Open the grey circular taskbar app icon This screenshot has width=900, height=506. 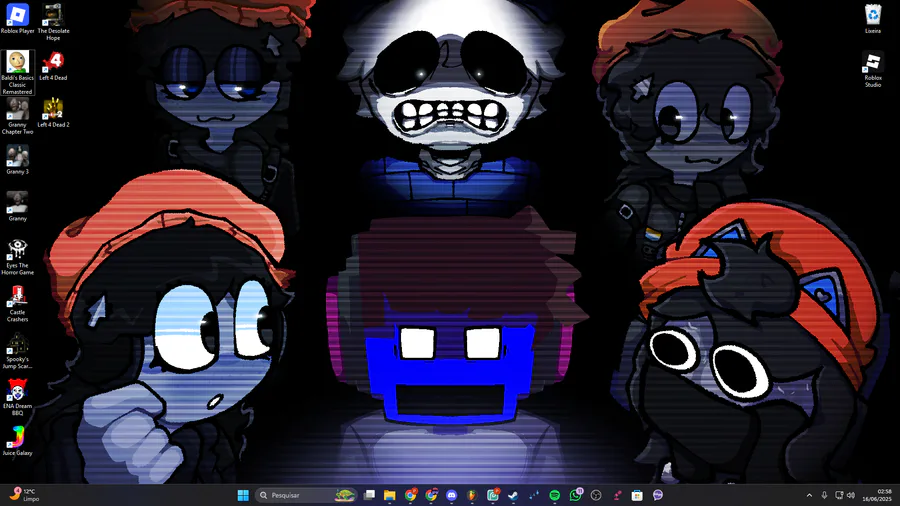[596, 495]
